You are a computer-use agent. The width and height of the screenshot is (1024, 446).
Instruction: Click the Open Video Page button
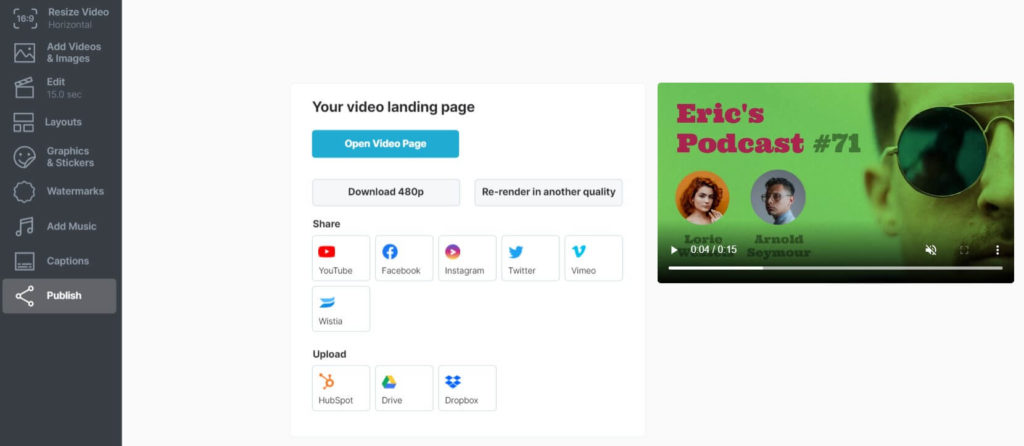385,144
